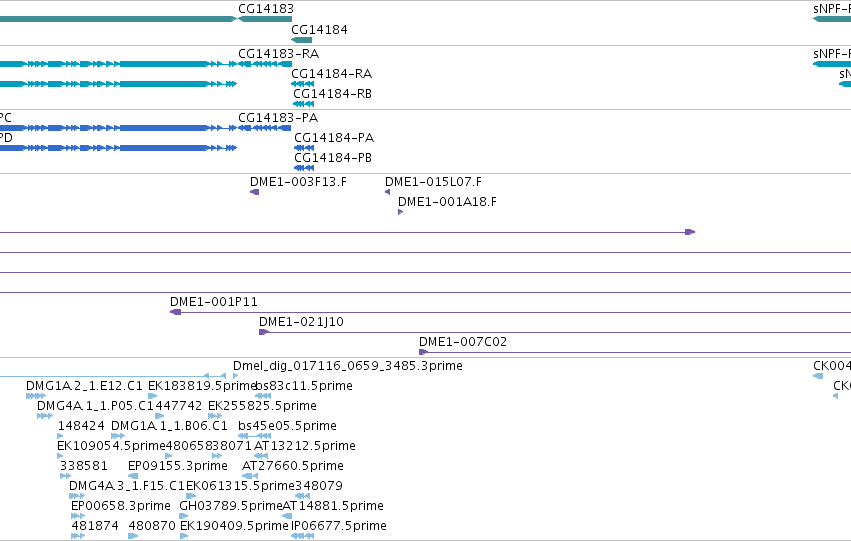Screen dimensions: 851x541
Task: Click the GH03789.5prime EST label
Action: [x=231, y=506]
